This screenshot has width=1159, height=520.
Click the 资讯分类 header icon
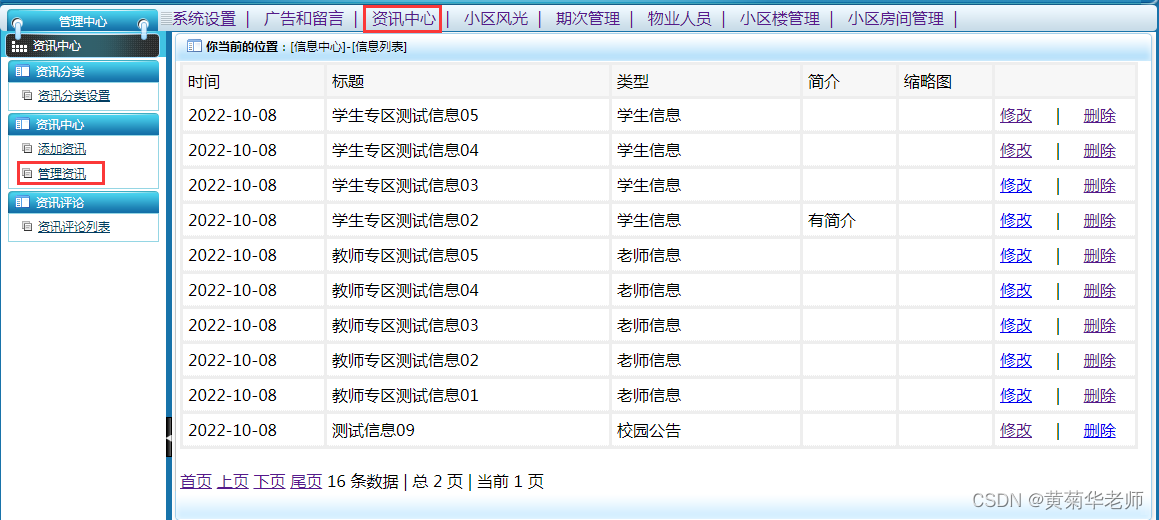[x=22, y=72]
